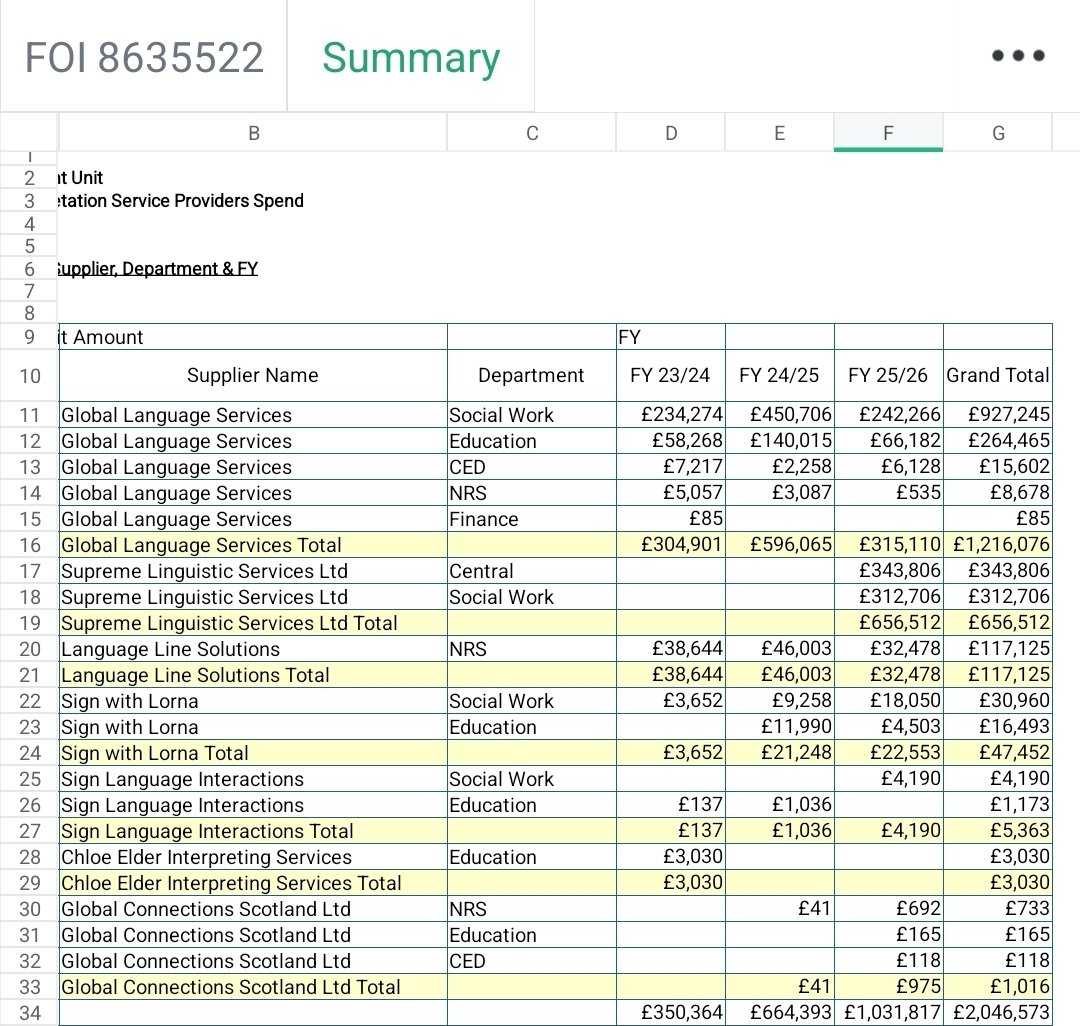Click the Grand Total header cell
The width and height of the screenshot is (1080, 1026).
click(998, 375)
